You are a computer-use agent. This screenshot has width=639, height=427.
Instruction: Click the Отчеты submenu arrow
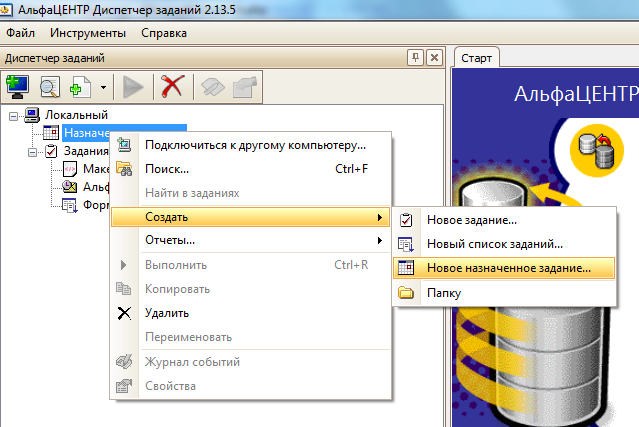(380, 240)
